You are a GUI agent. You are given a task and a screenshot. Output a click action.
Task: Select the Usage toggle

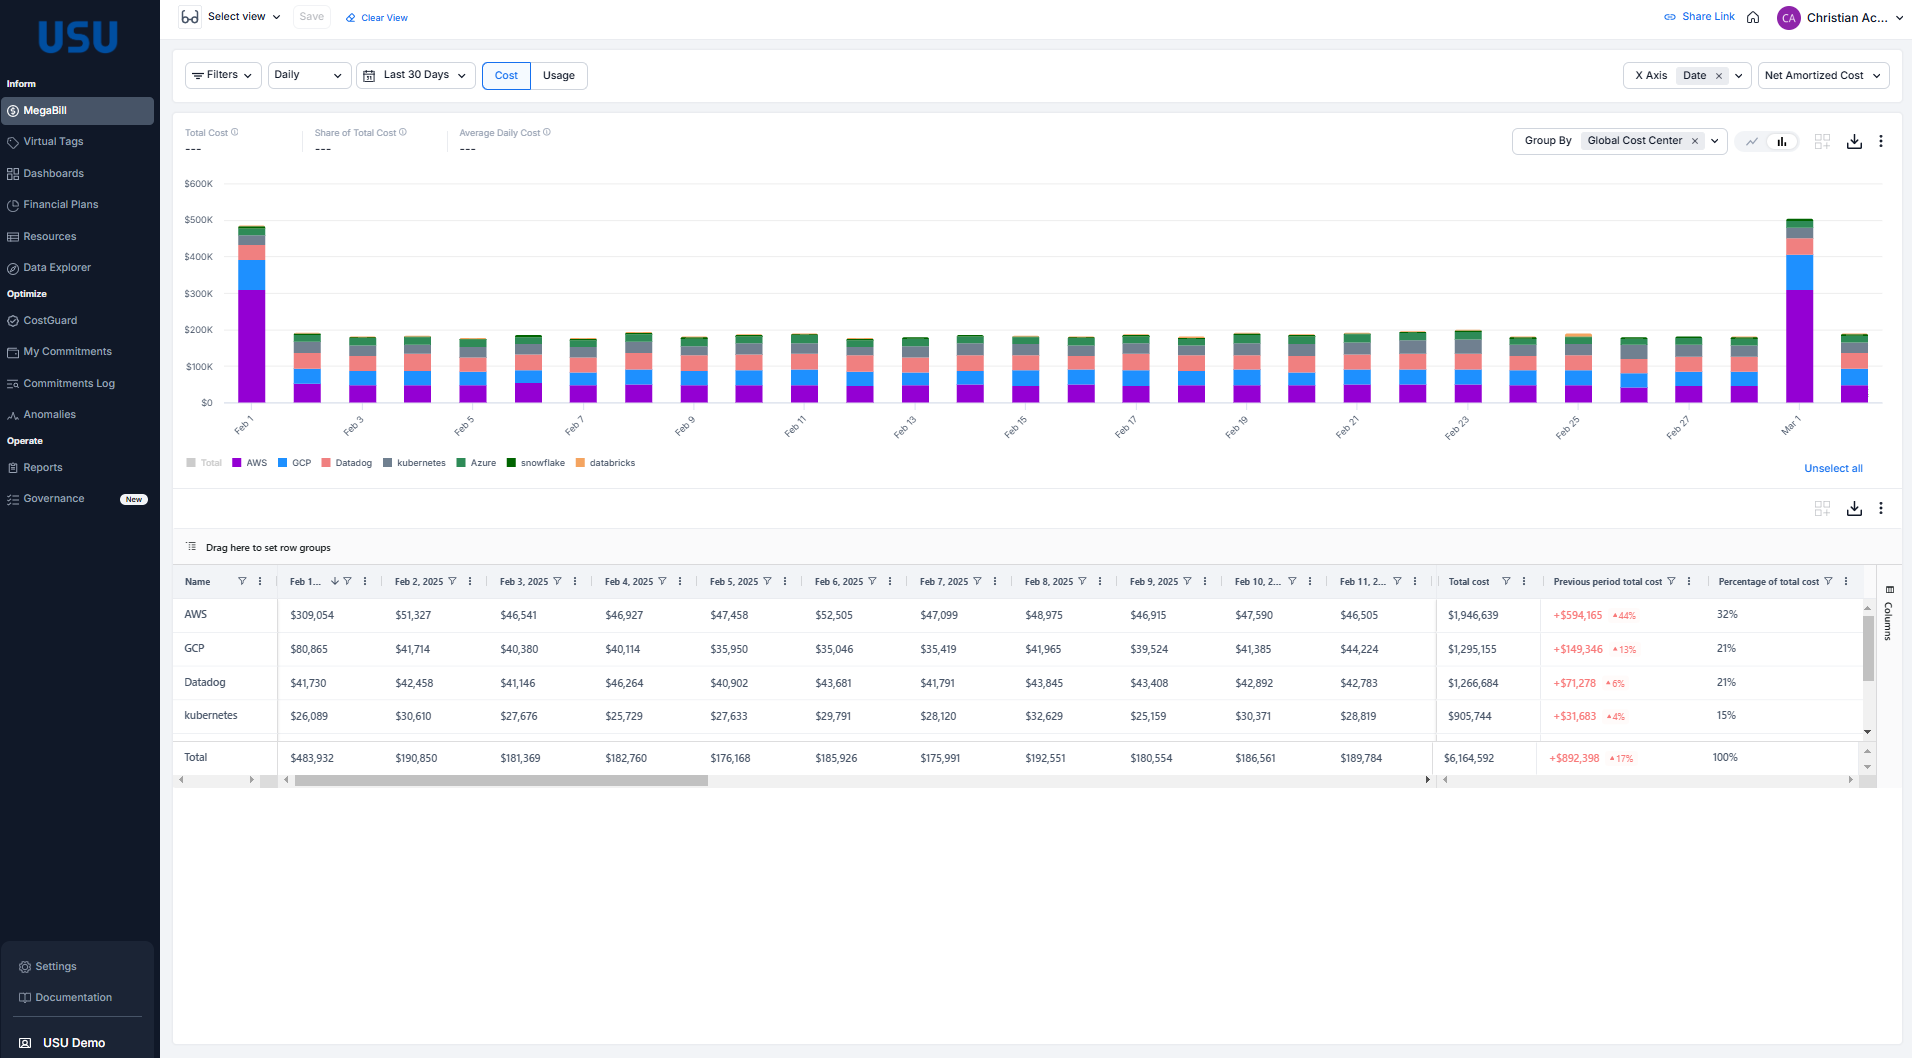coord(559,76)
